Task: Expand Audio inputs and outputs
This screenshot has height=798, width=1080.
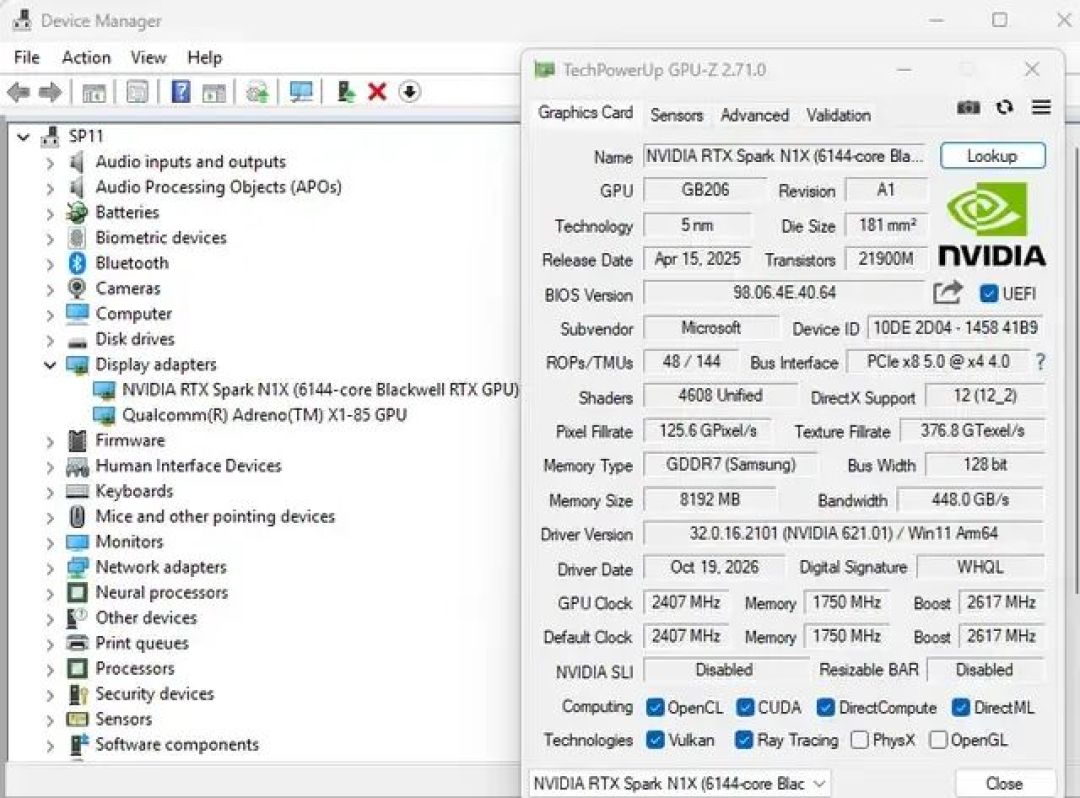Action: pyautogui.click(x=50, y=163)
